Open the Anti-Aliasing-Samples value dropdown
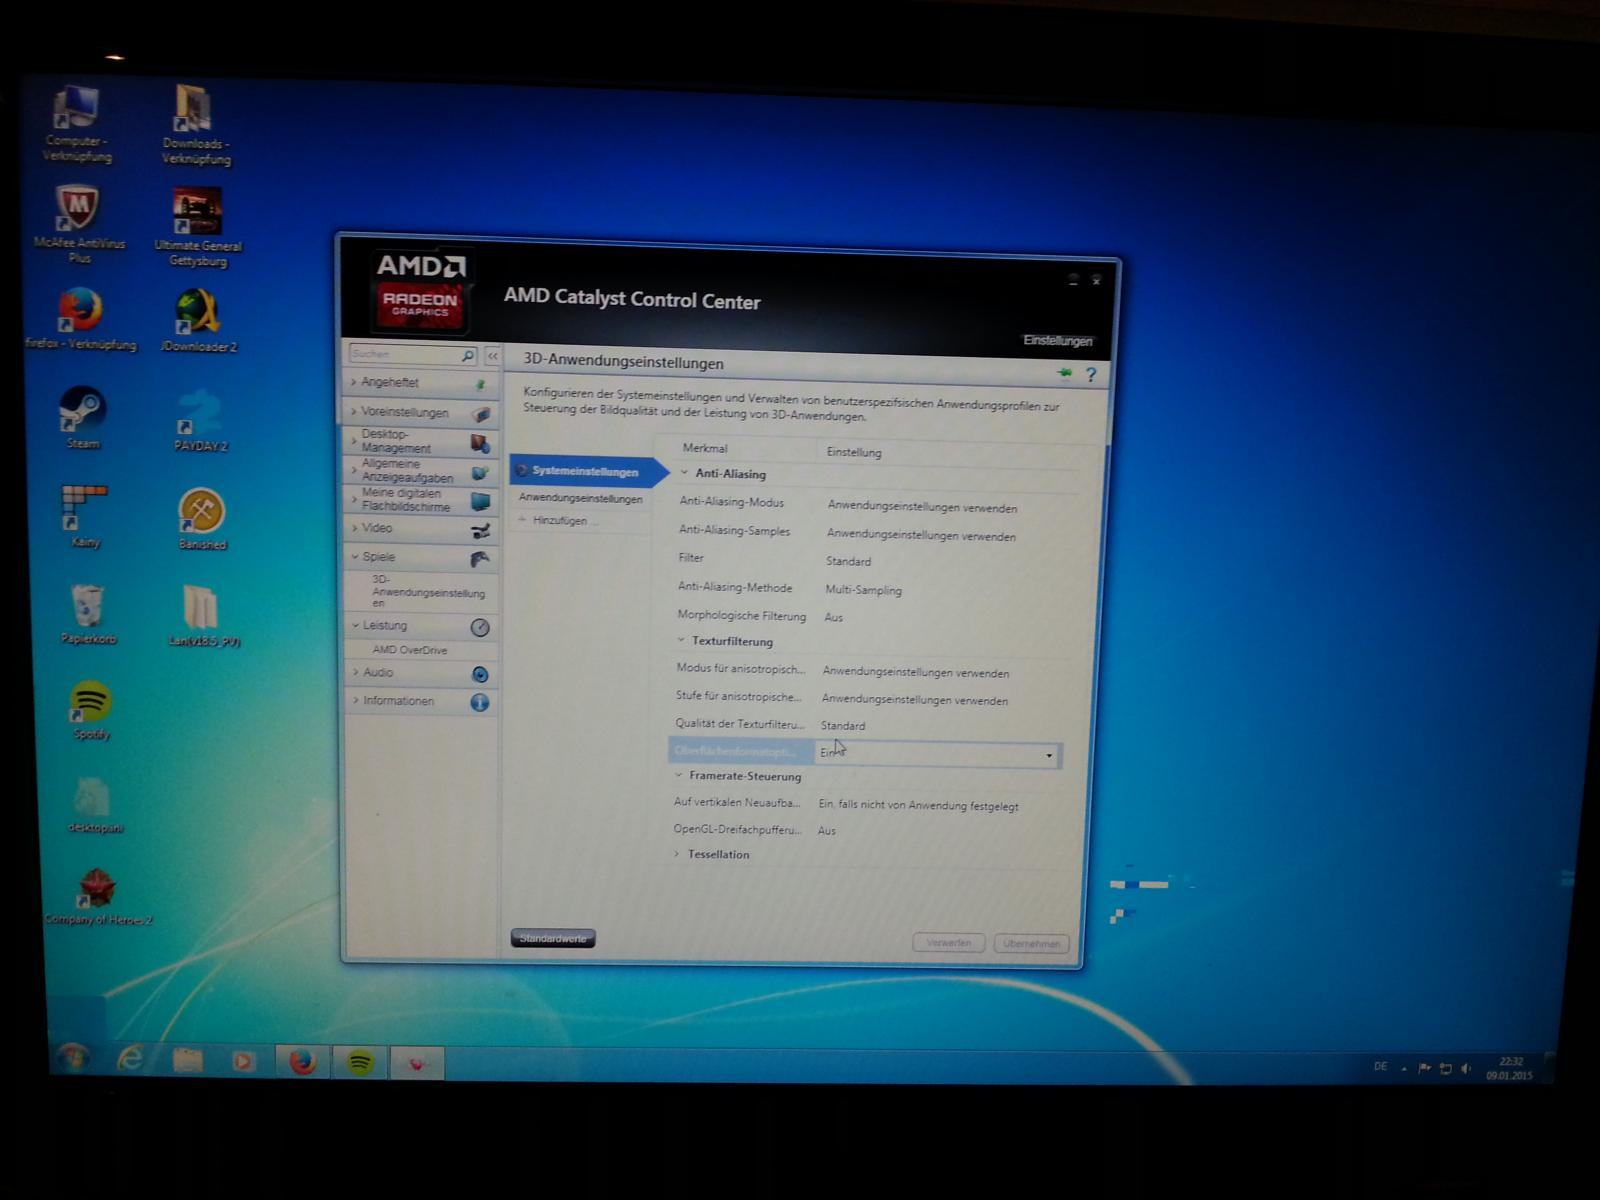 point(921,536)
